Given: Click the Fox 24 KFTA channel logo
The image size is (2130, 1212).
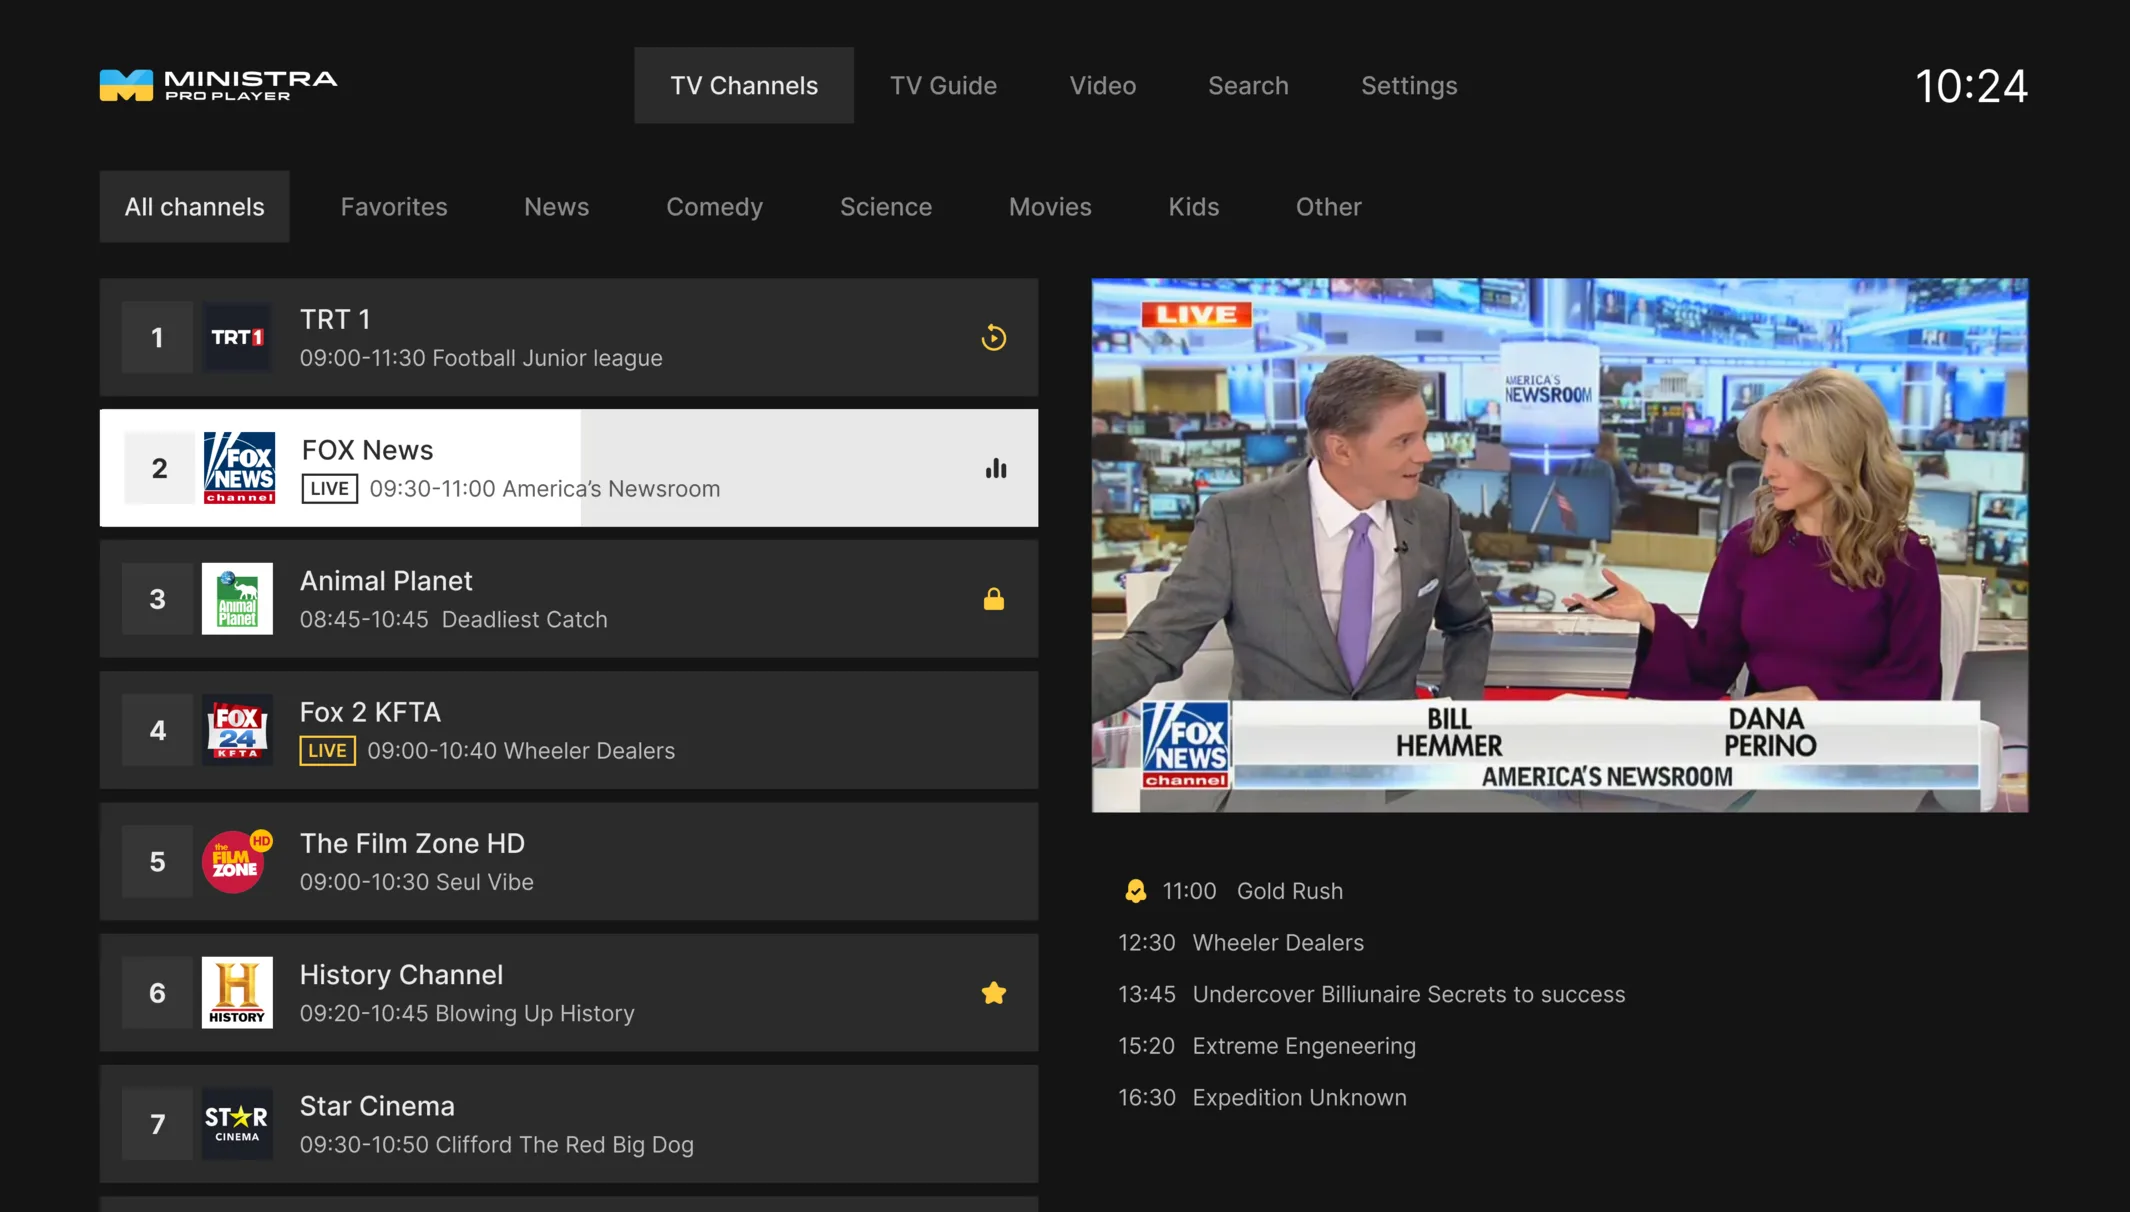Looking at the screenshot, I should pos(237,730).
